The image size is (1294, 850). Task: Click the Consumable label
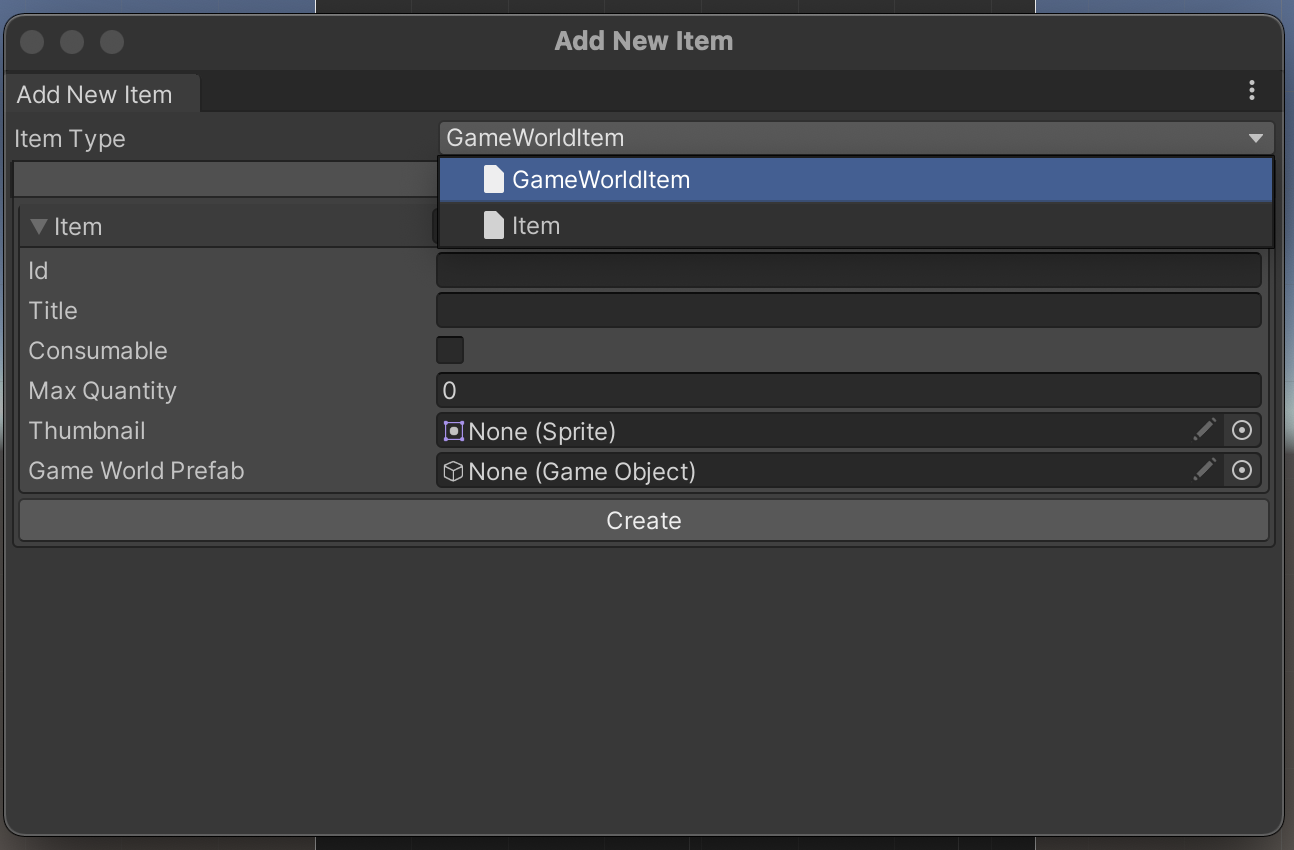click(98, 350)
